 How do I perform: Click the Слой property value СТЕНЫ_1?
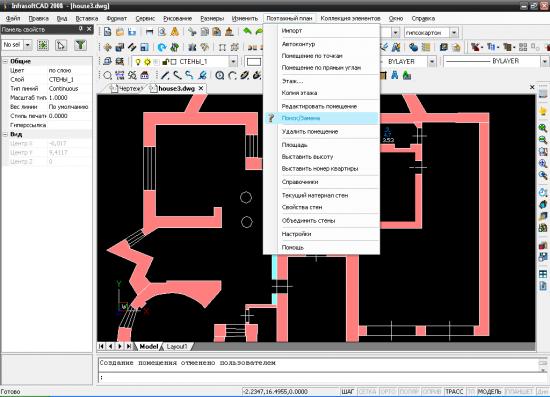(x=61, y=80)
